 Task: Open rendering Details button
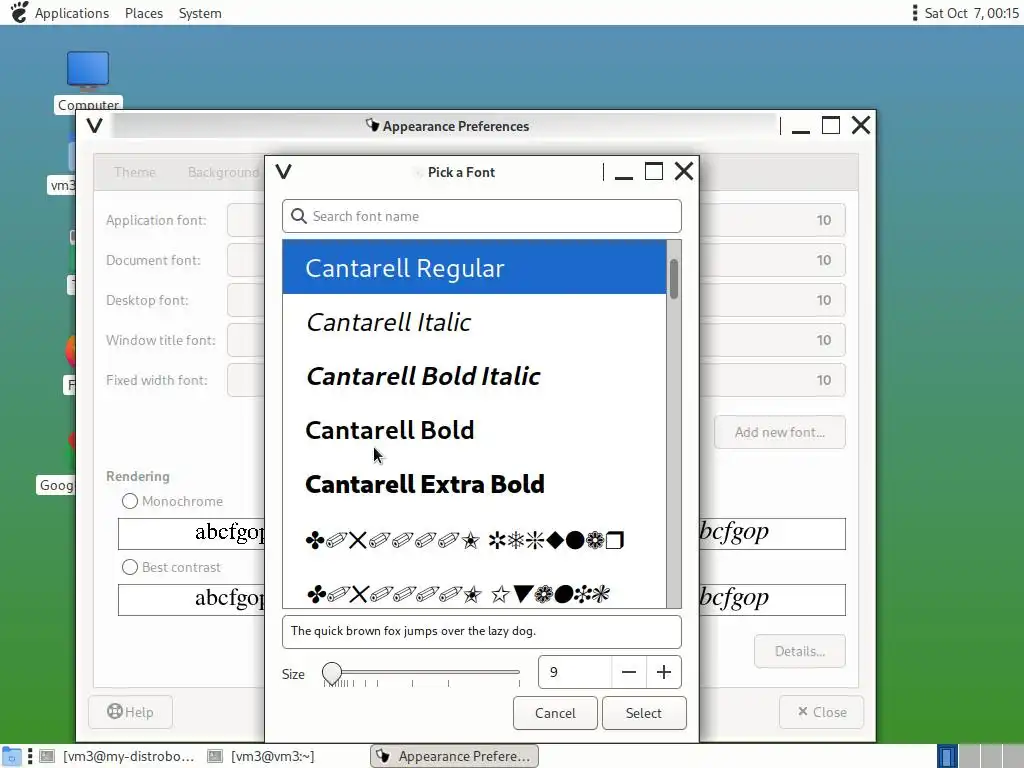(800, 651)
